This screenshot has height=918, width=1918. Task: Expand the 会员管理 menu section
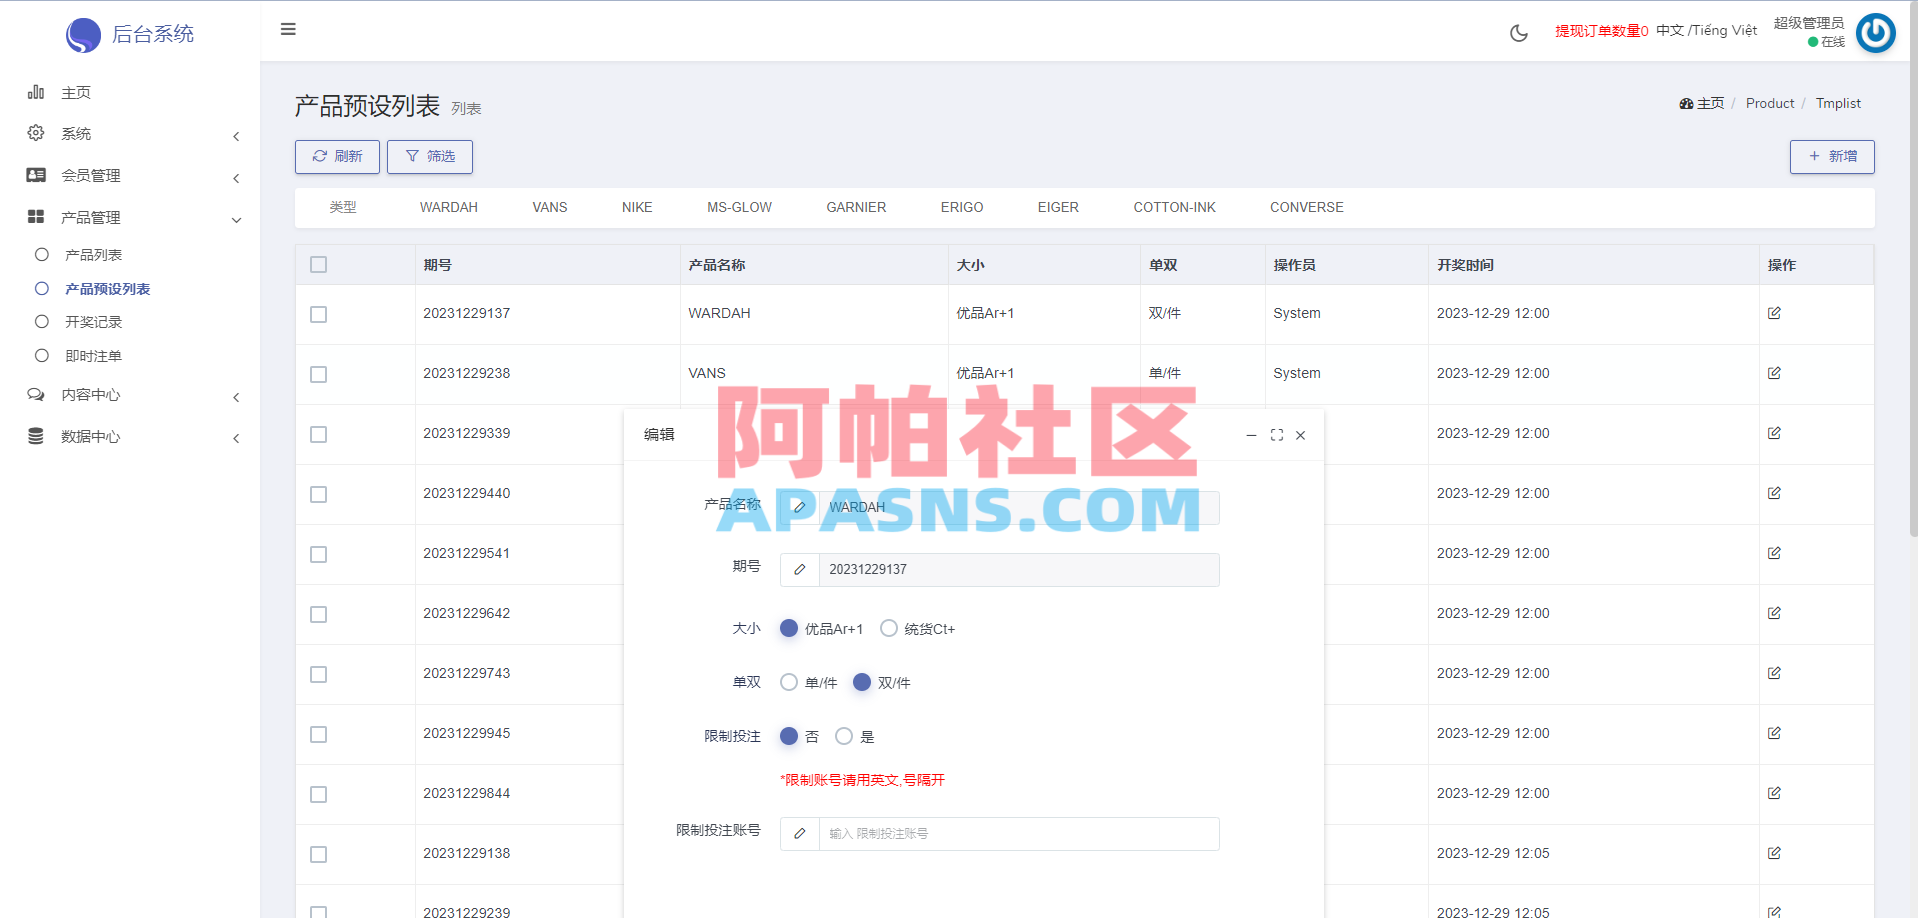(90, 175)
